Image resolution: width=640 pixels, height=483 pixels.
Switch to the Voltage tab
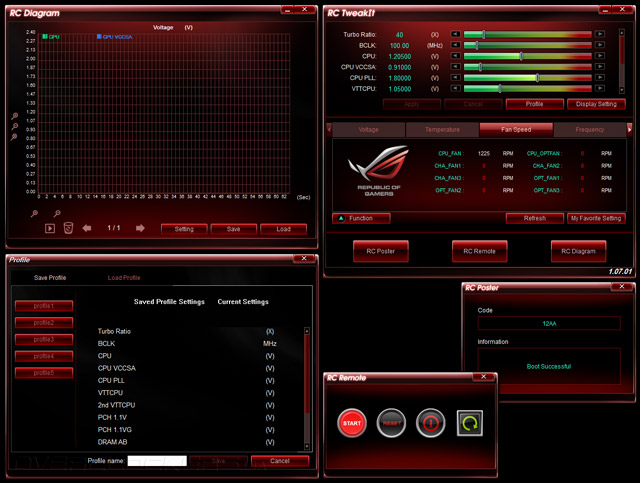point(369,129)
